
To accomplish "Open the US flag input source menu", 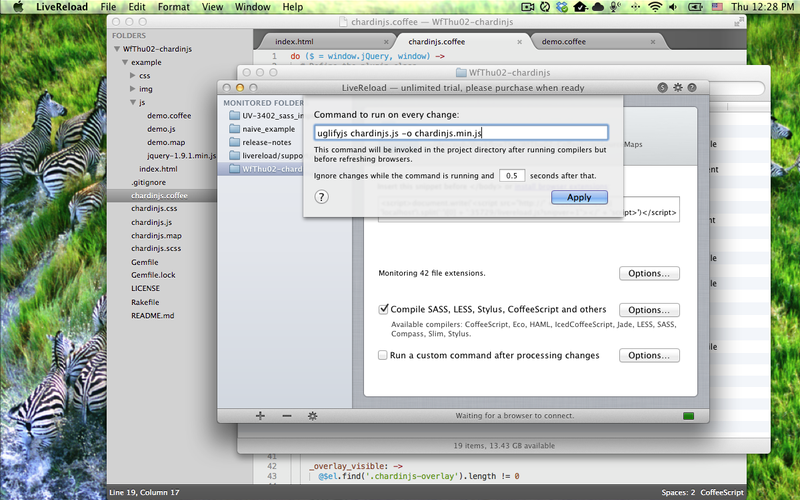I will pos(717,7).
